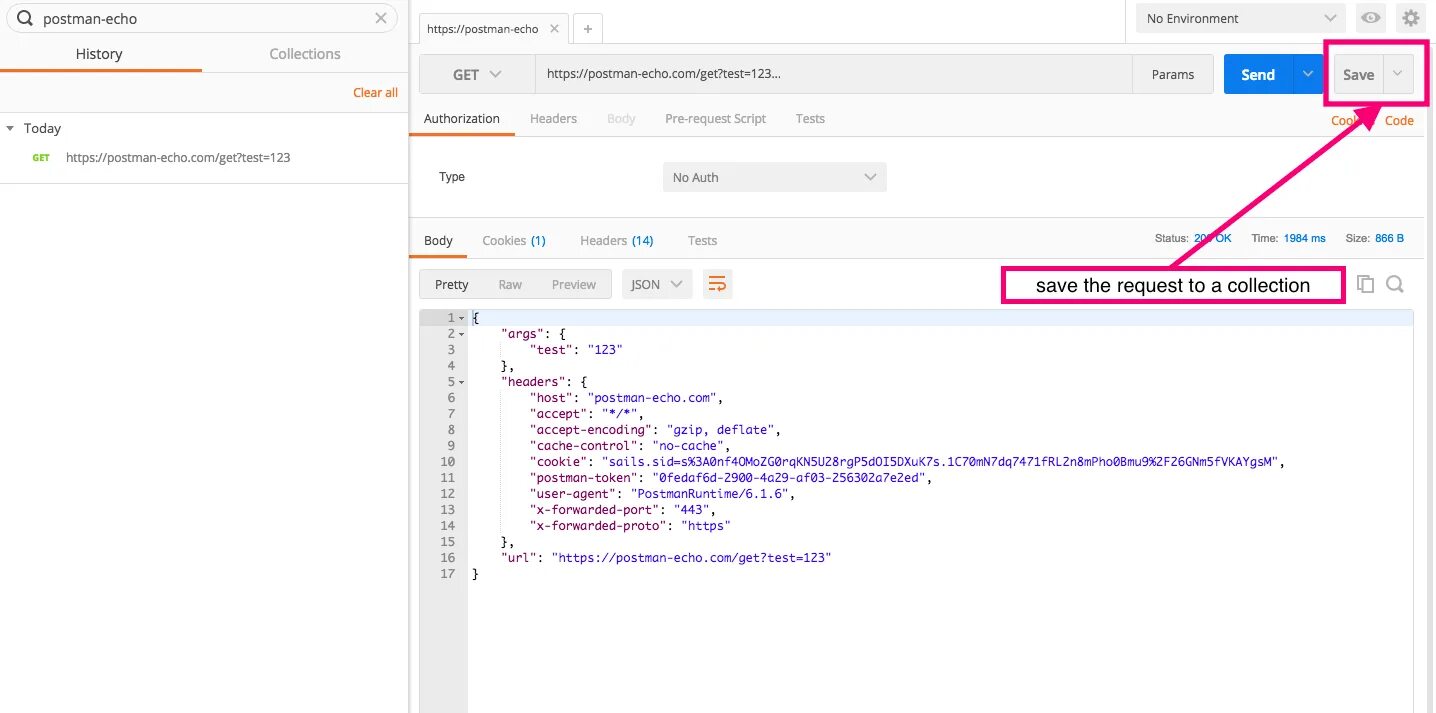Save the request to a collection
The width and height of the screenshot is (1436, 713).
(1358, 74)
